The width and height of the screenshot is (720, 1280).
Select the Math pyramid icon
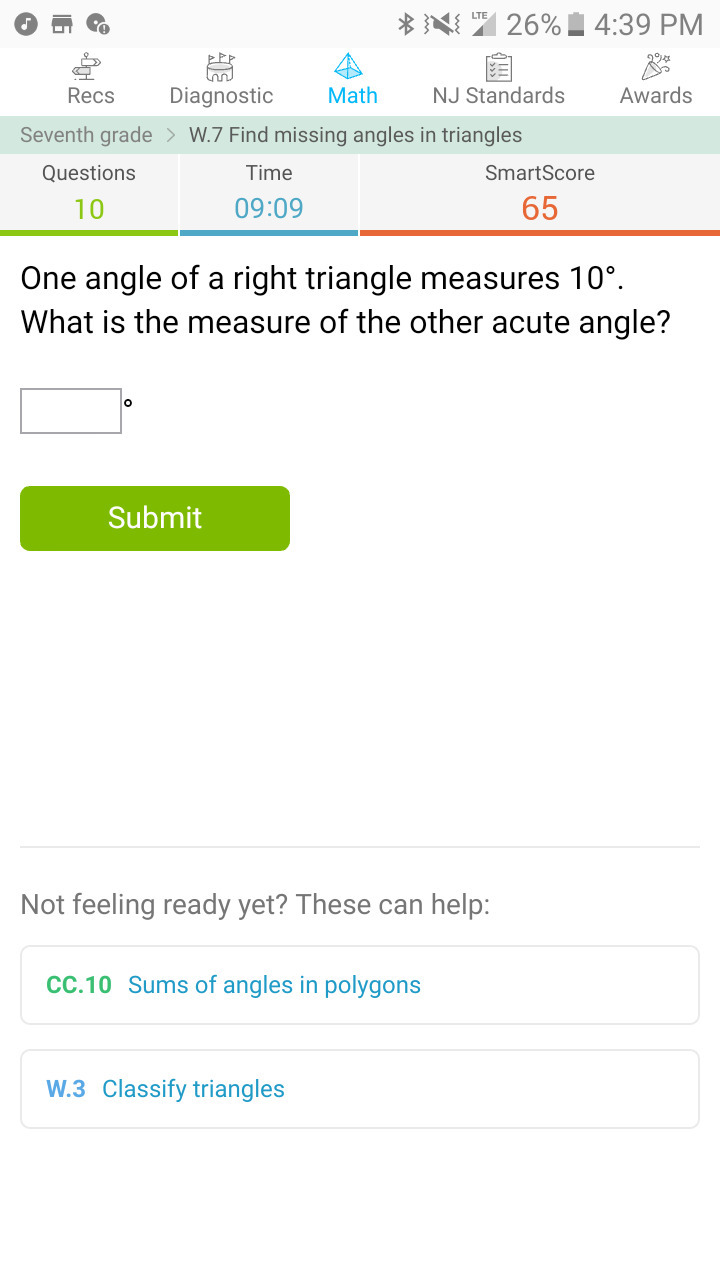coord(348,67)
